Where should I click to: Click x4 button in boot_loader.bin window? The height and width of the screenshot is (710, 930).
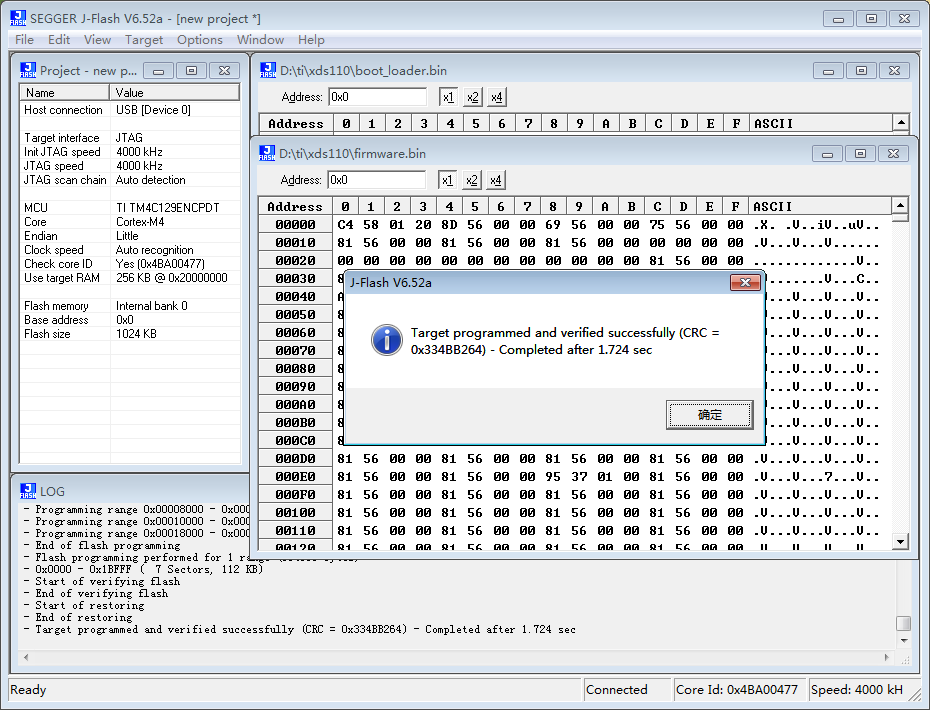pyautogui.click(x=496, y=97)
